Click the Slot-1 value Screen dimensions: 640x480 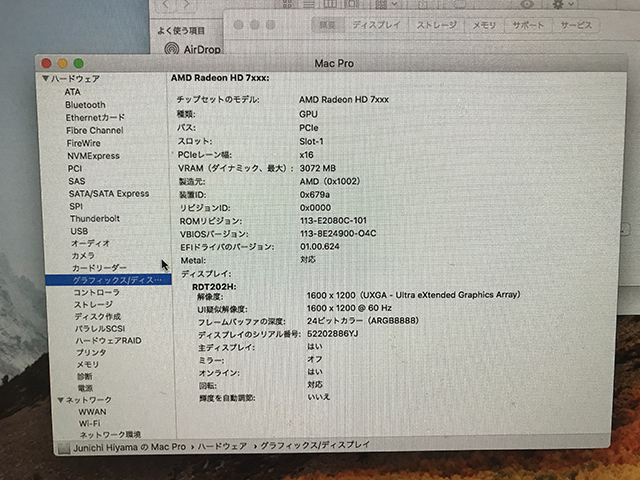coord(311,141)
